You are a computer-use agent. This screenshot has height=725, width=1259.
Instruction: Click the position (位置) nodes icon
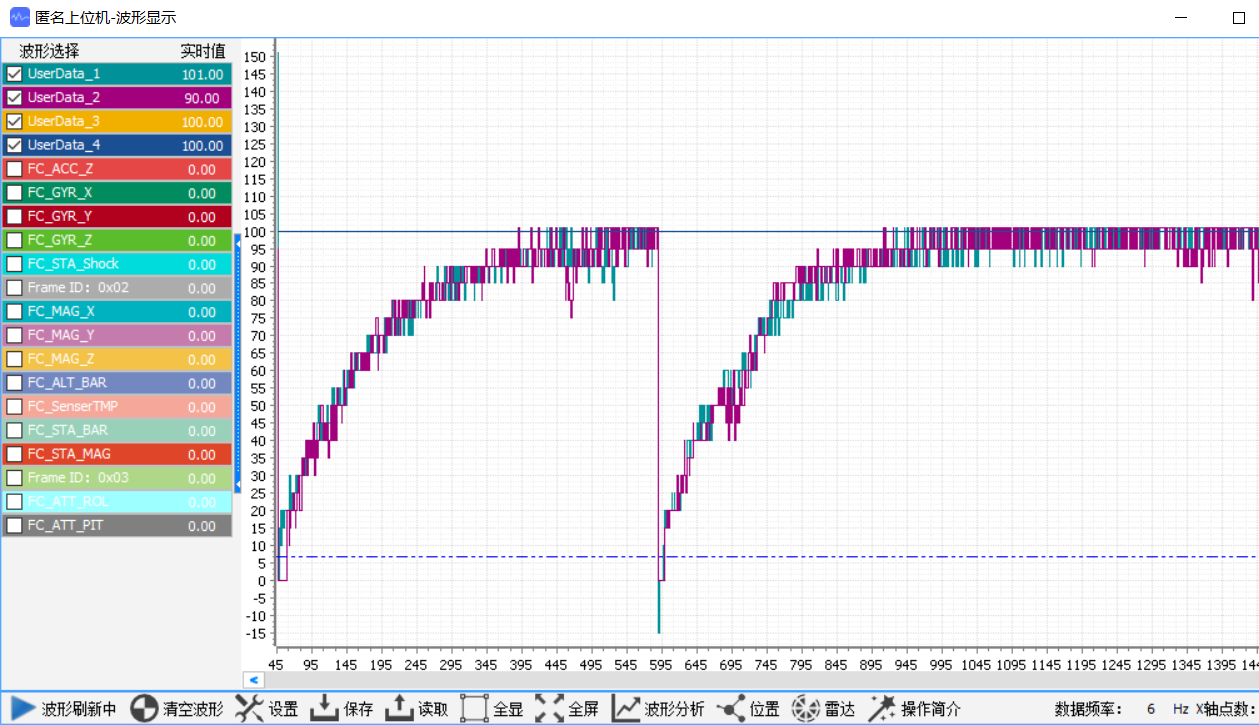click(731, 709)
